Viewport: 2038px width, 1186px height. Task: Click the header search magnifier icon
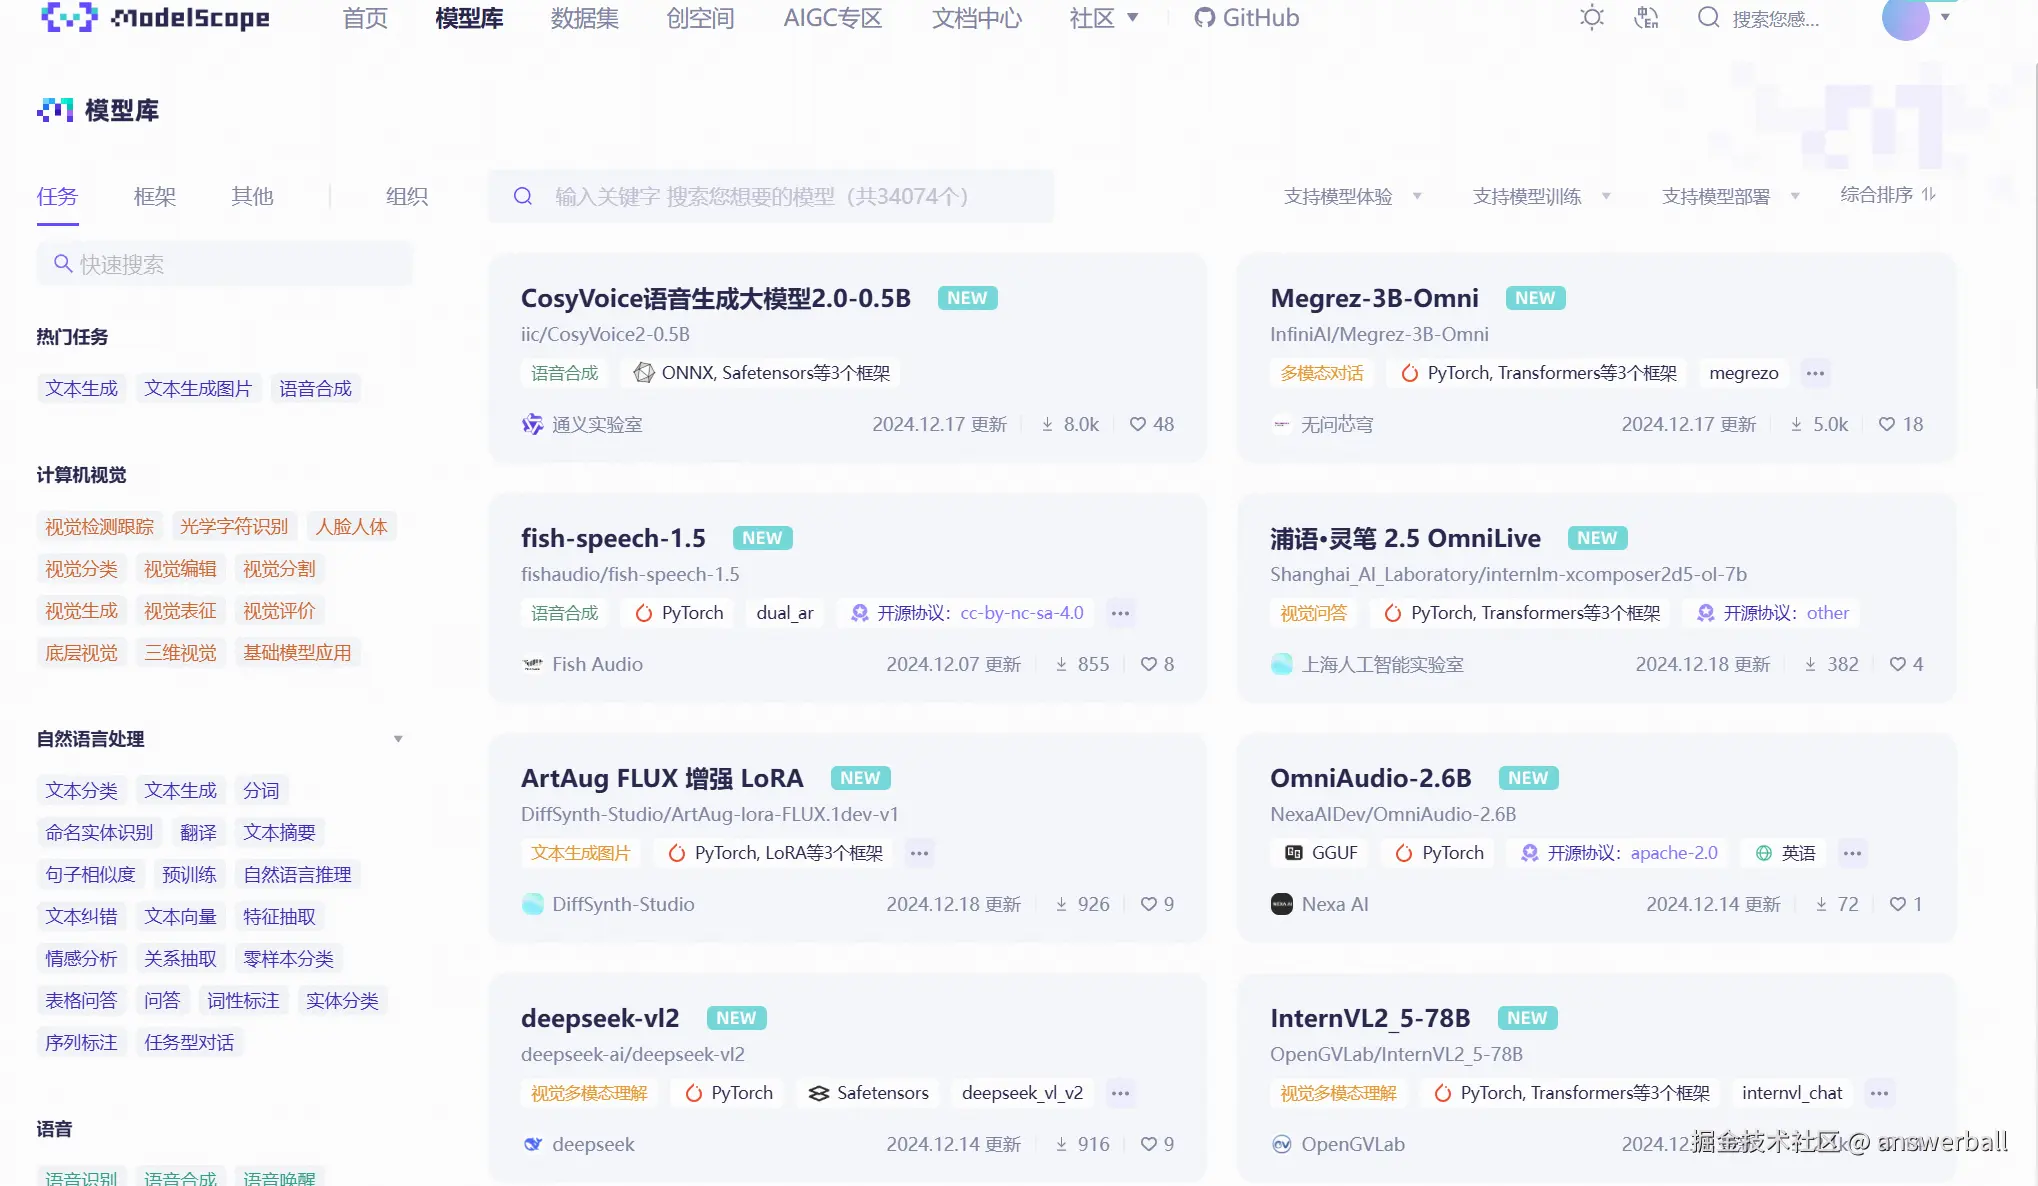coord(1708,18)
